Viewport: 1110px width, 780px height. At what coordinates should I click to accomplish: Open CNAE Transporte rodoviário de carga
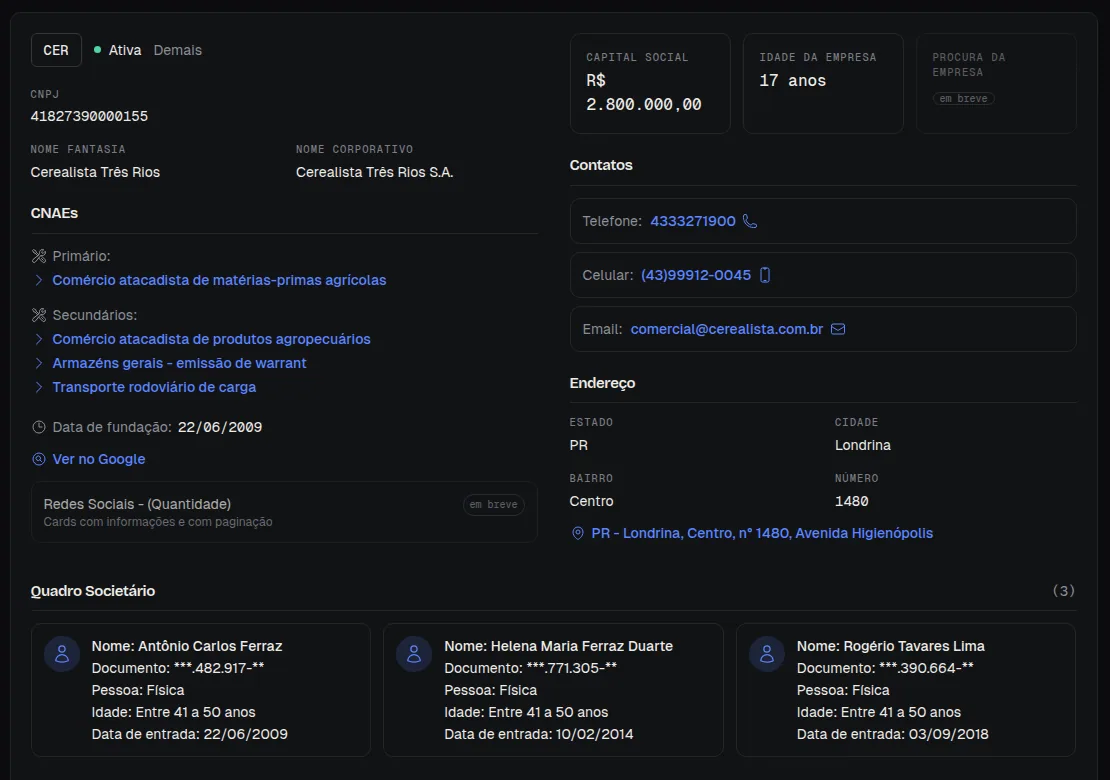pos(154,387)
